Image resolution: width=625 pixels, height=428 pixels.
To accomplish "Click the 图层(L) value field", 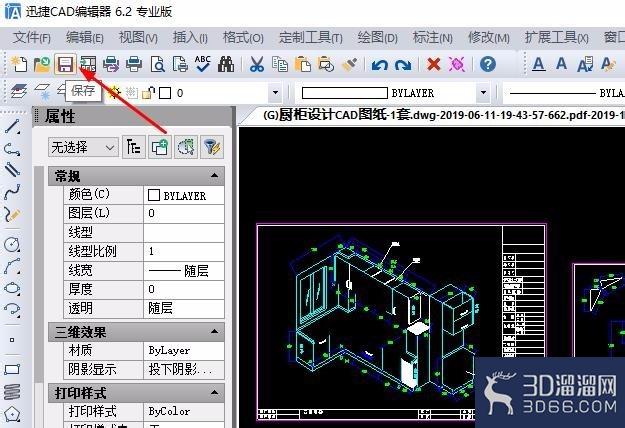I will tap(184, 214).
